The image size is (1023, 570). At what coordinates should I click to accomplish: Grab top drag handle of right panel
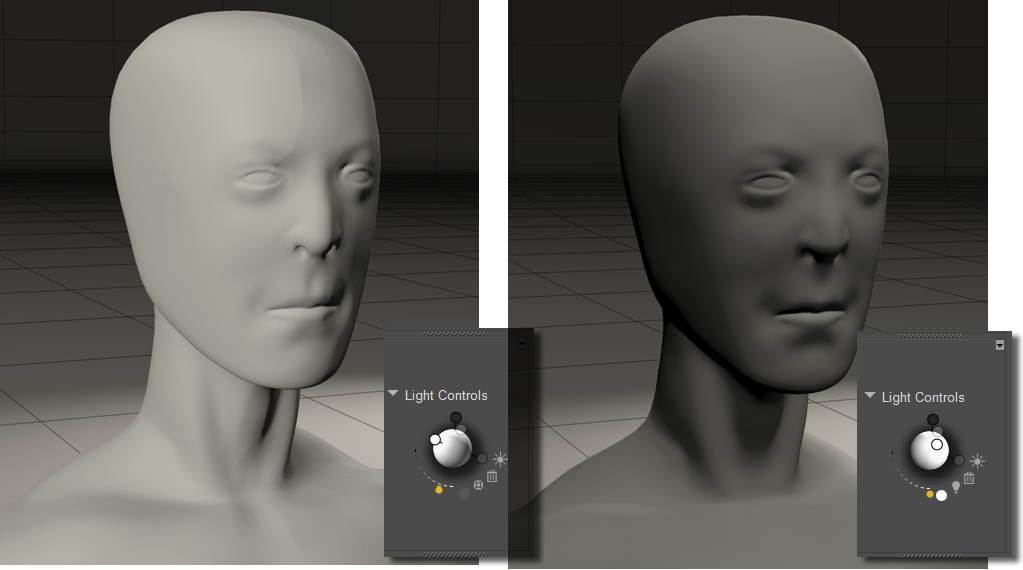point(930,336)
